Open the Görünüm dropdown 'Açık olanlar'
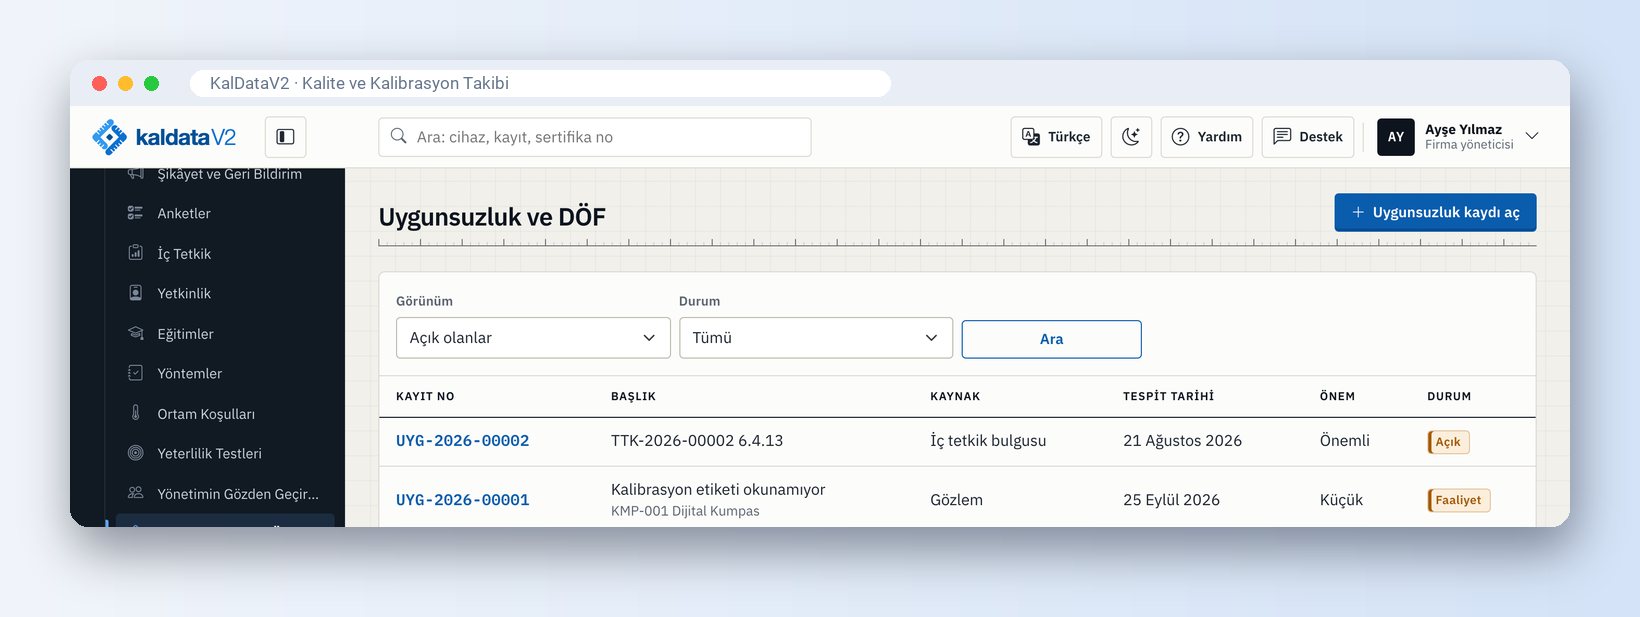Screen dimensions: 1640x617 [x=533, y=338]
